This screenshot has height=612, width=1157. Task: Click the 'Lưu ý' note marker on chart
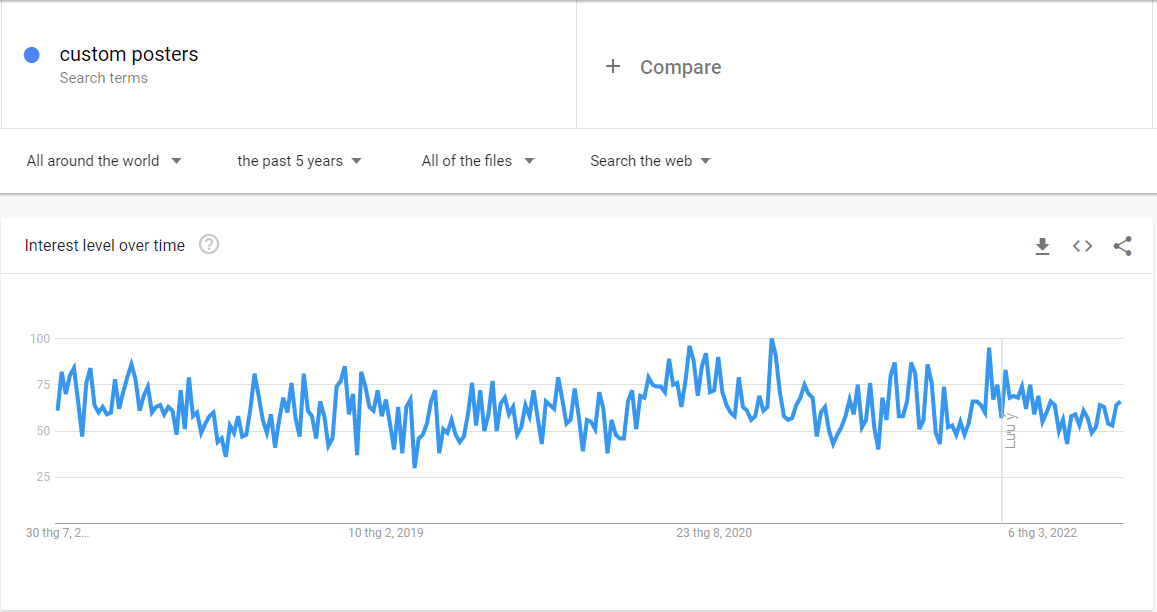[x=1010, y=430]
